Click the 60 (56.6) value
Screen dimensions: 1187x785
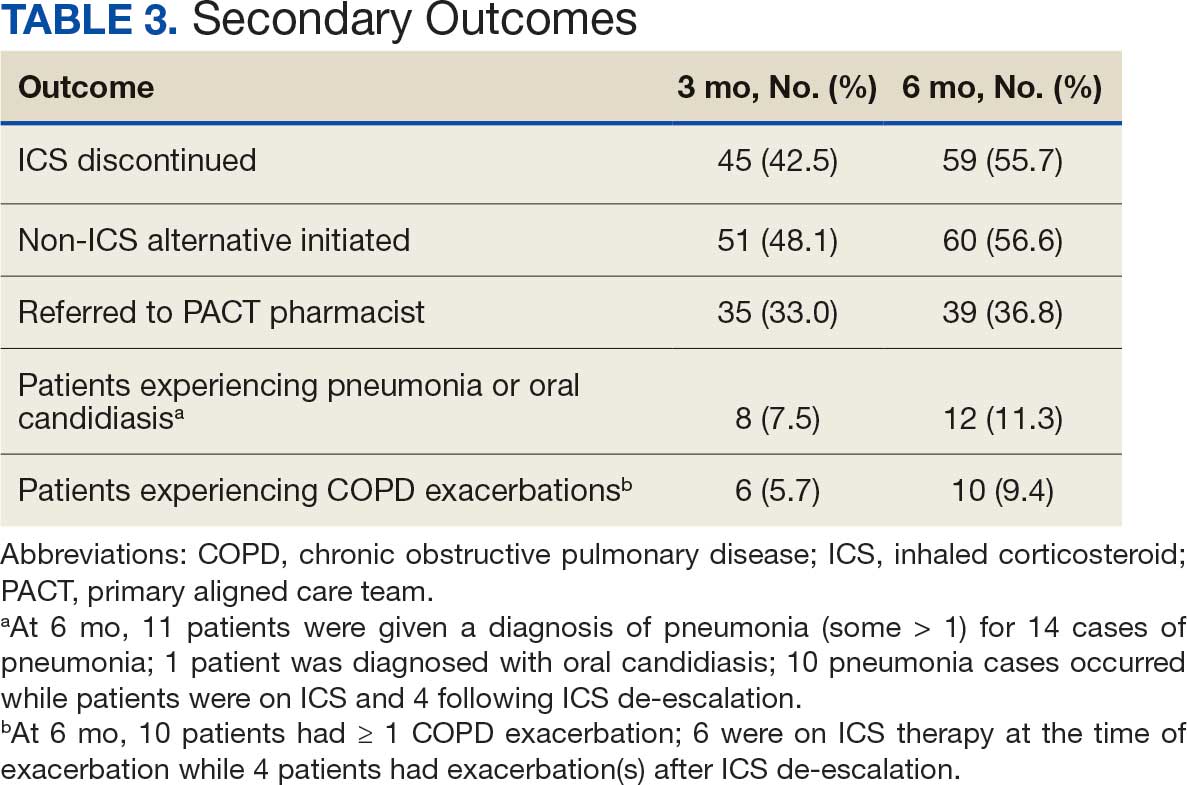(x=1002, y=240)
